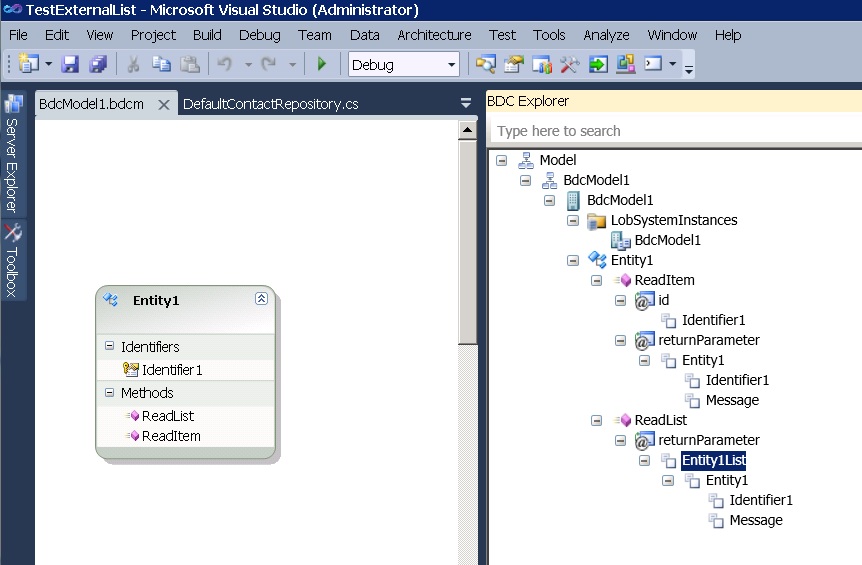This screenshot has height=565, width=862.
Task: Select the Entity1 shape title in designer
Action: pyautogui.click(x=156, y=300)
